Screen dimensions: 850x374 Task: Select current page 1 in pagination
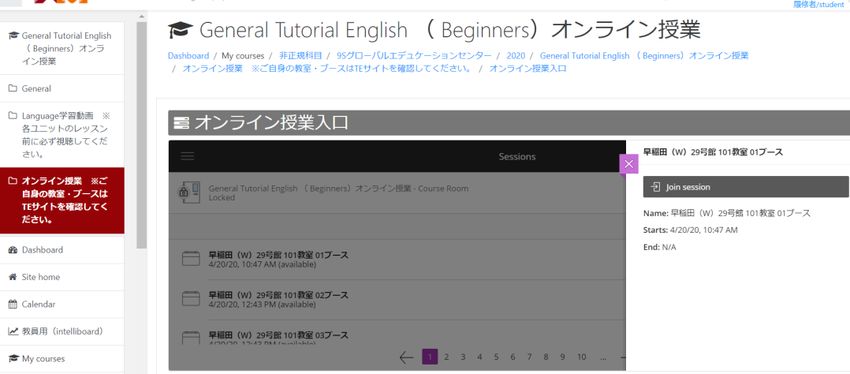[430, 357]
